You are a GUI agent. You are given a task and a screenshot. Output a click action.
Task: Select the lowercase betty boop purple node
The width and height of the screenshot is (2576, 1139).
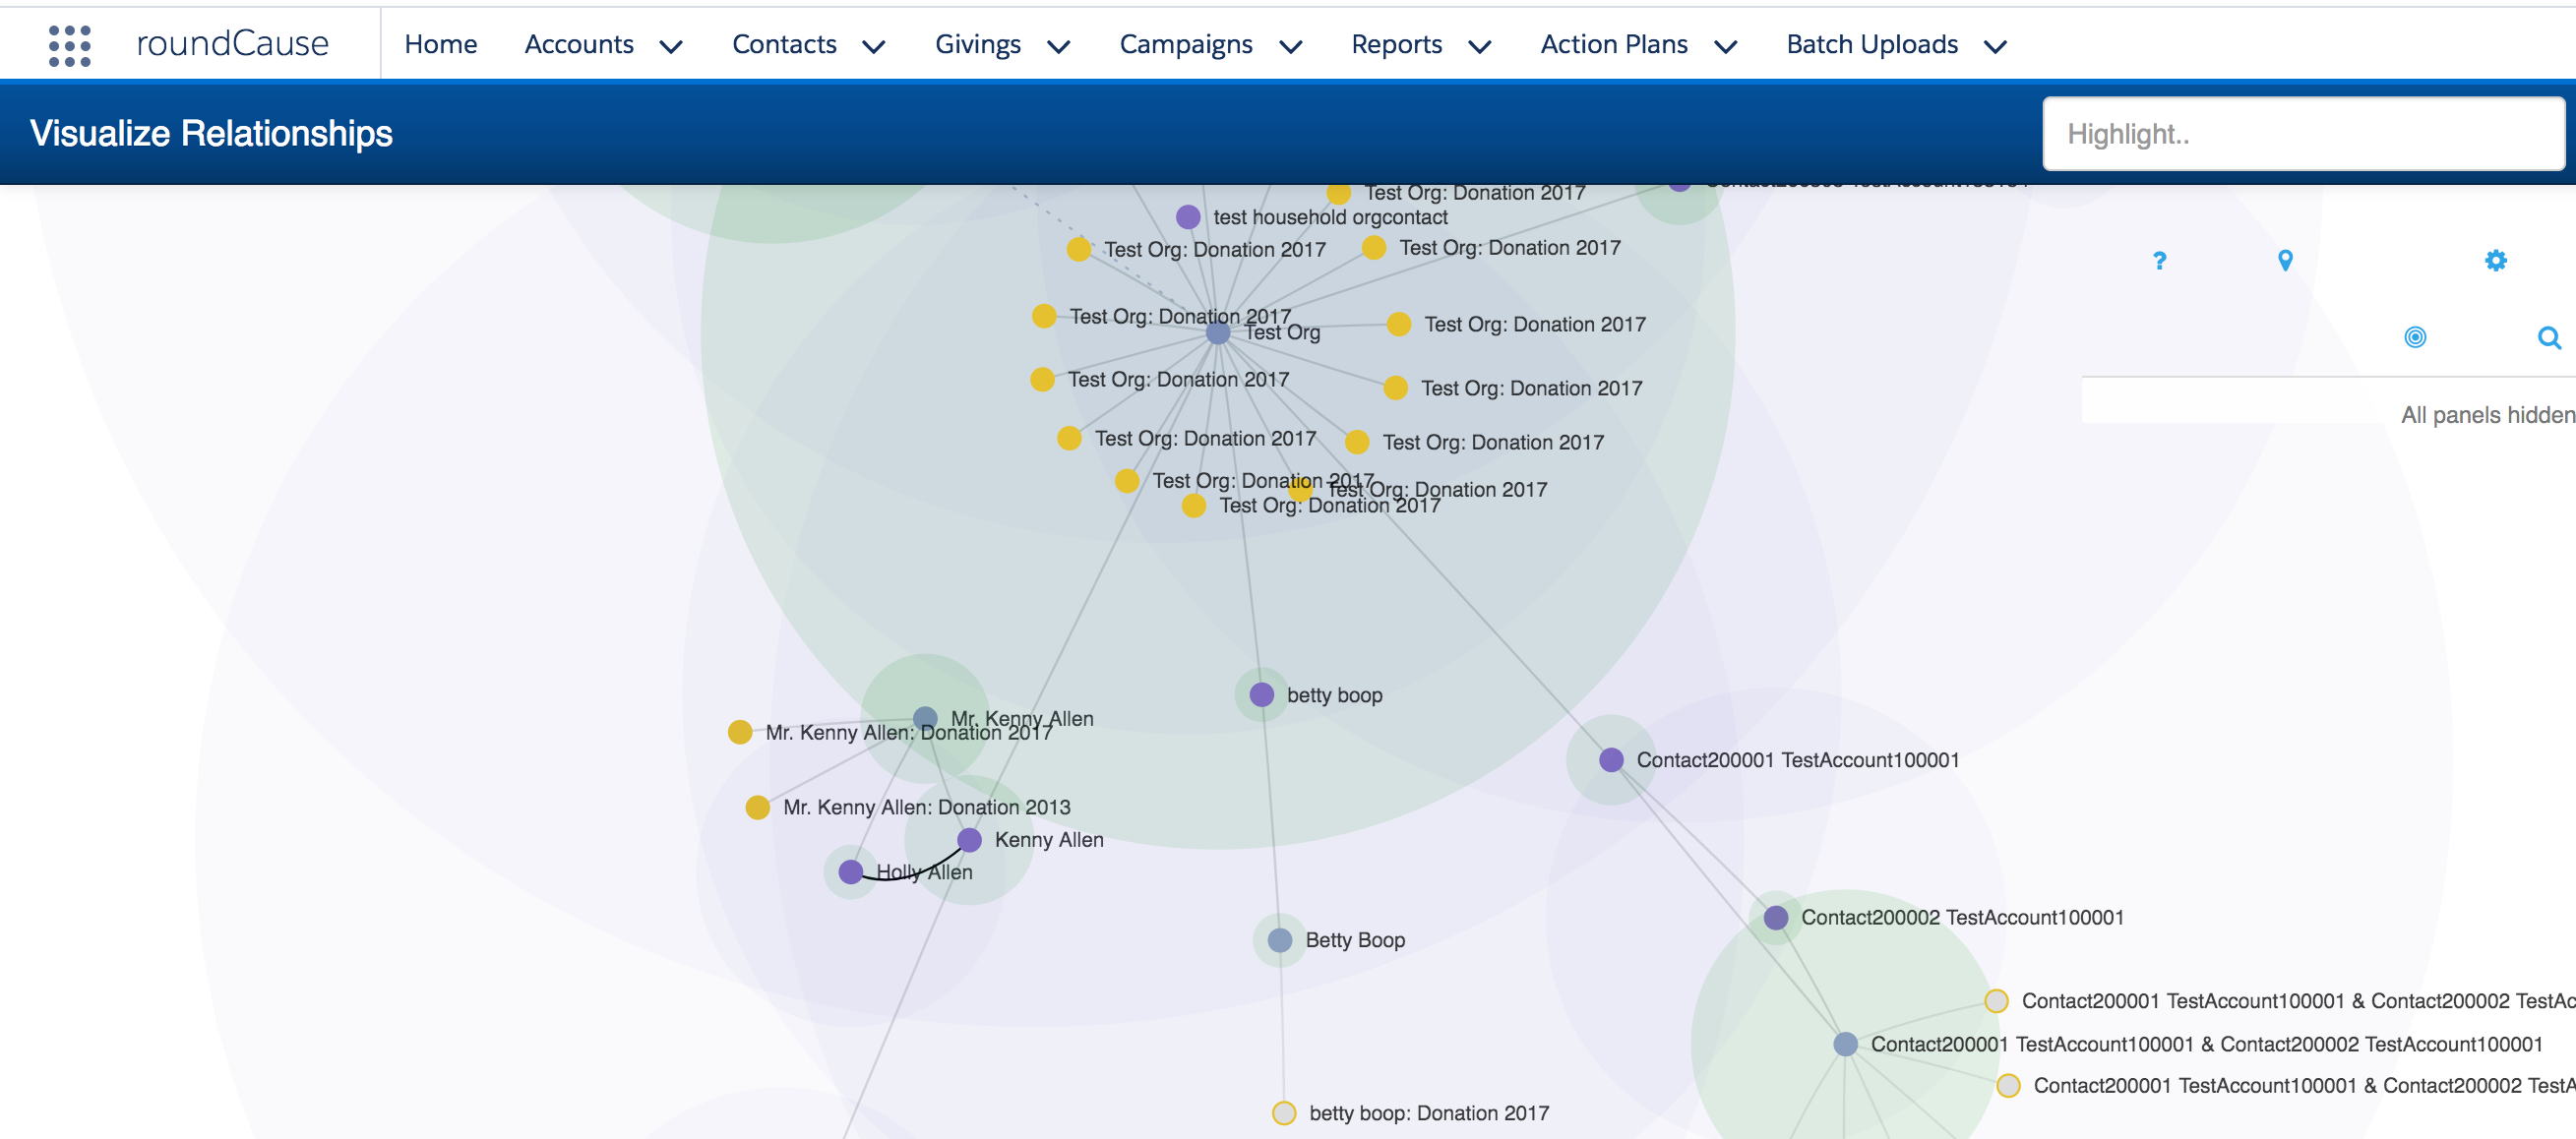coord(1262,694)
